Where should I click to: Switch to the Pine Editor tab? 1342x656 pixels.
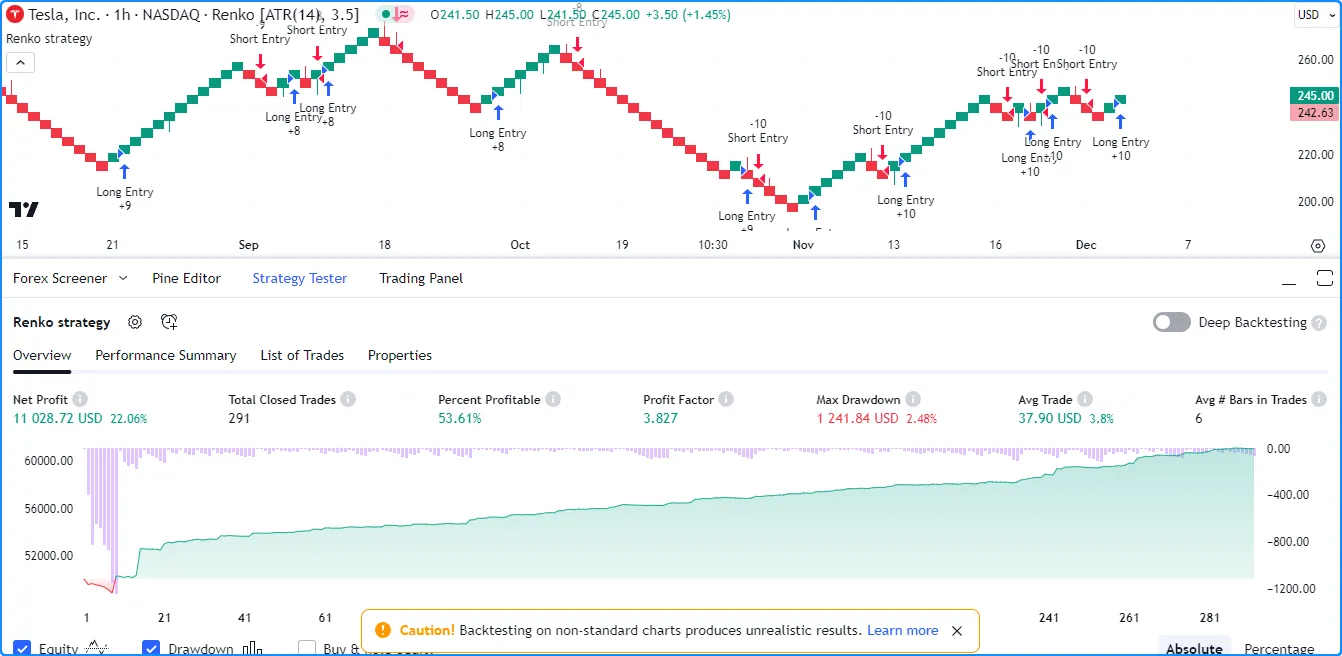tap(186, 278)
